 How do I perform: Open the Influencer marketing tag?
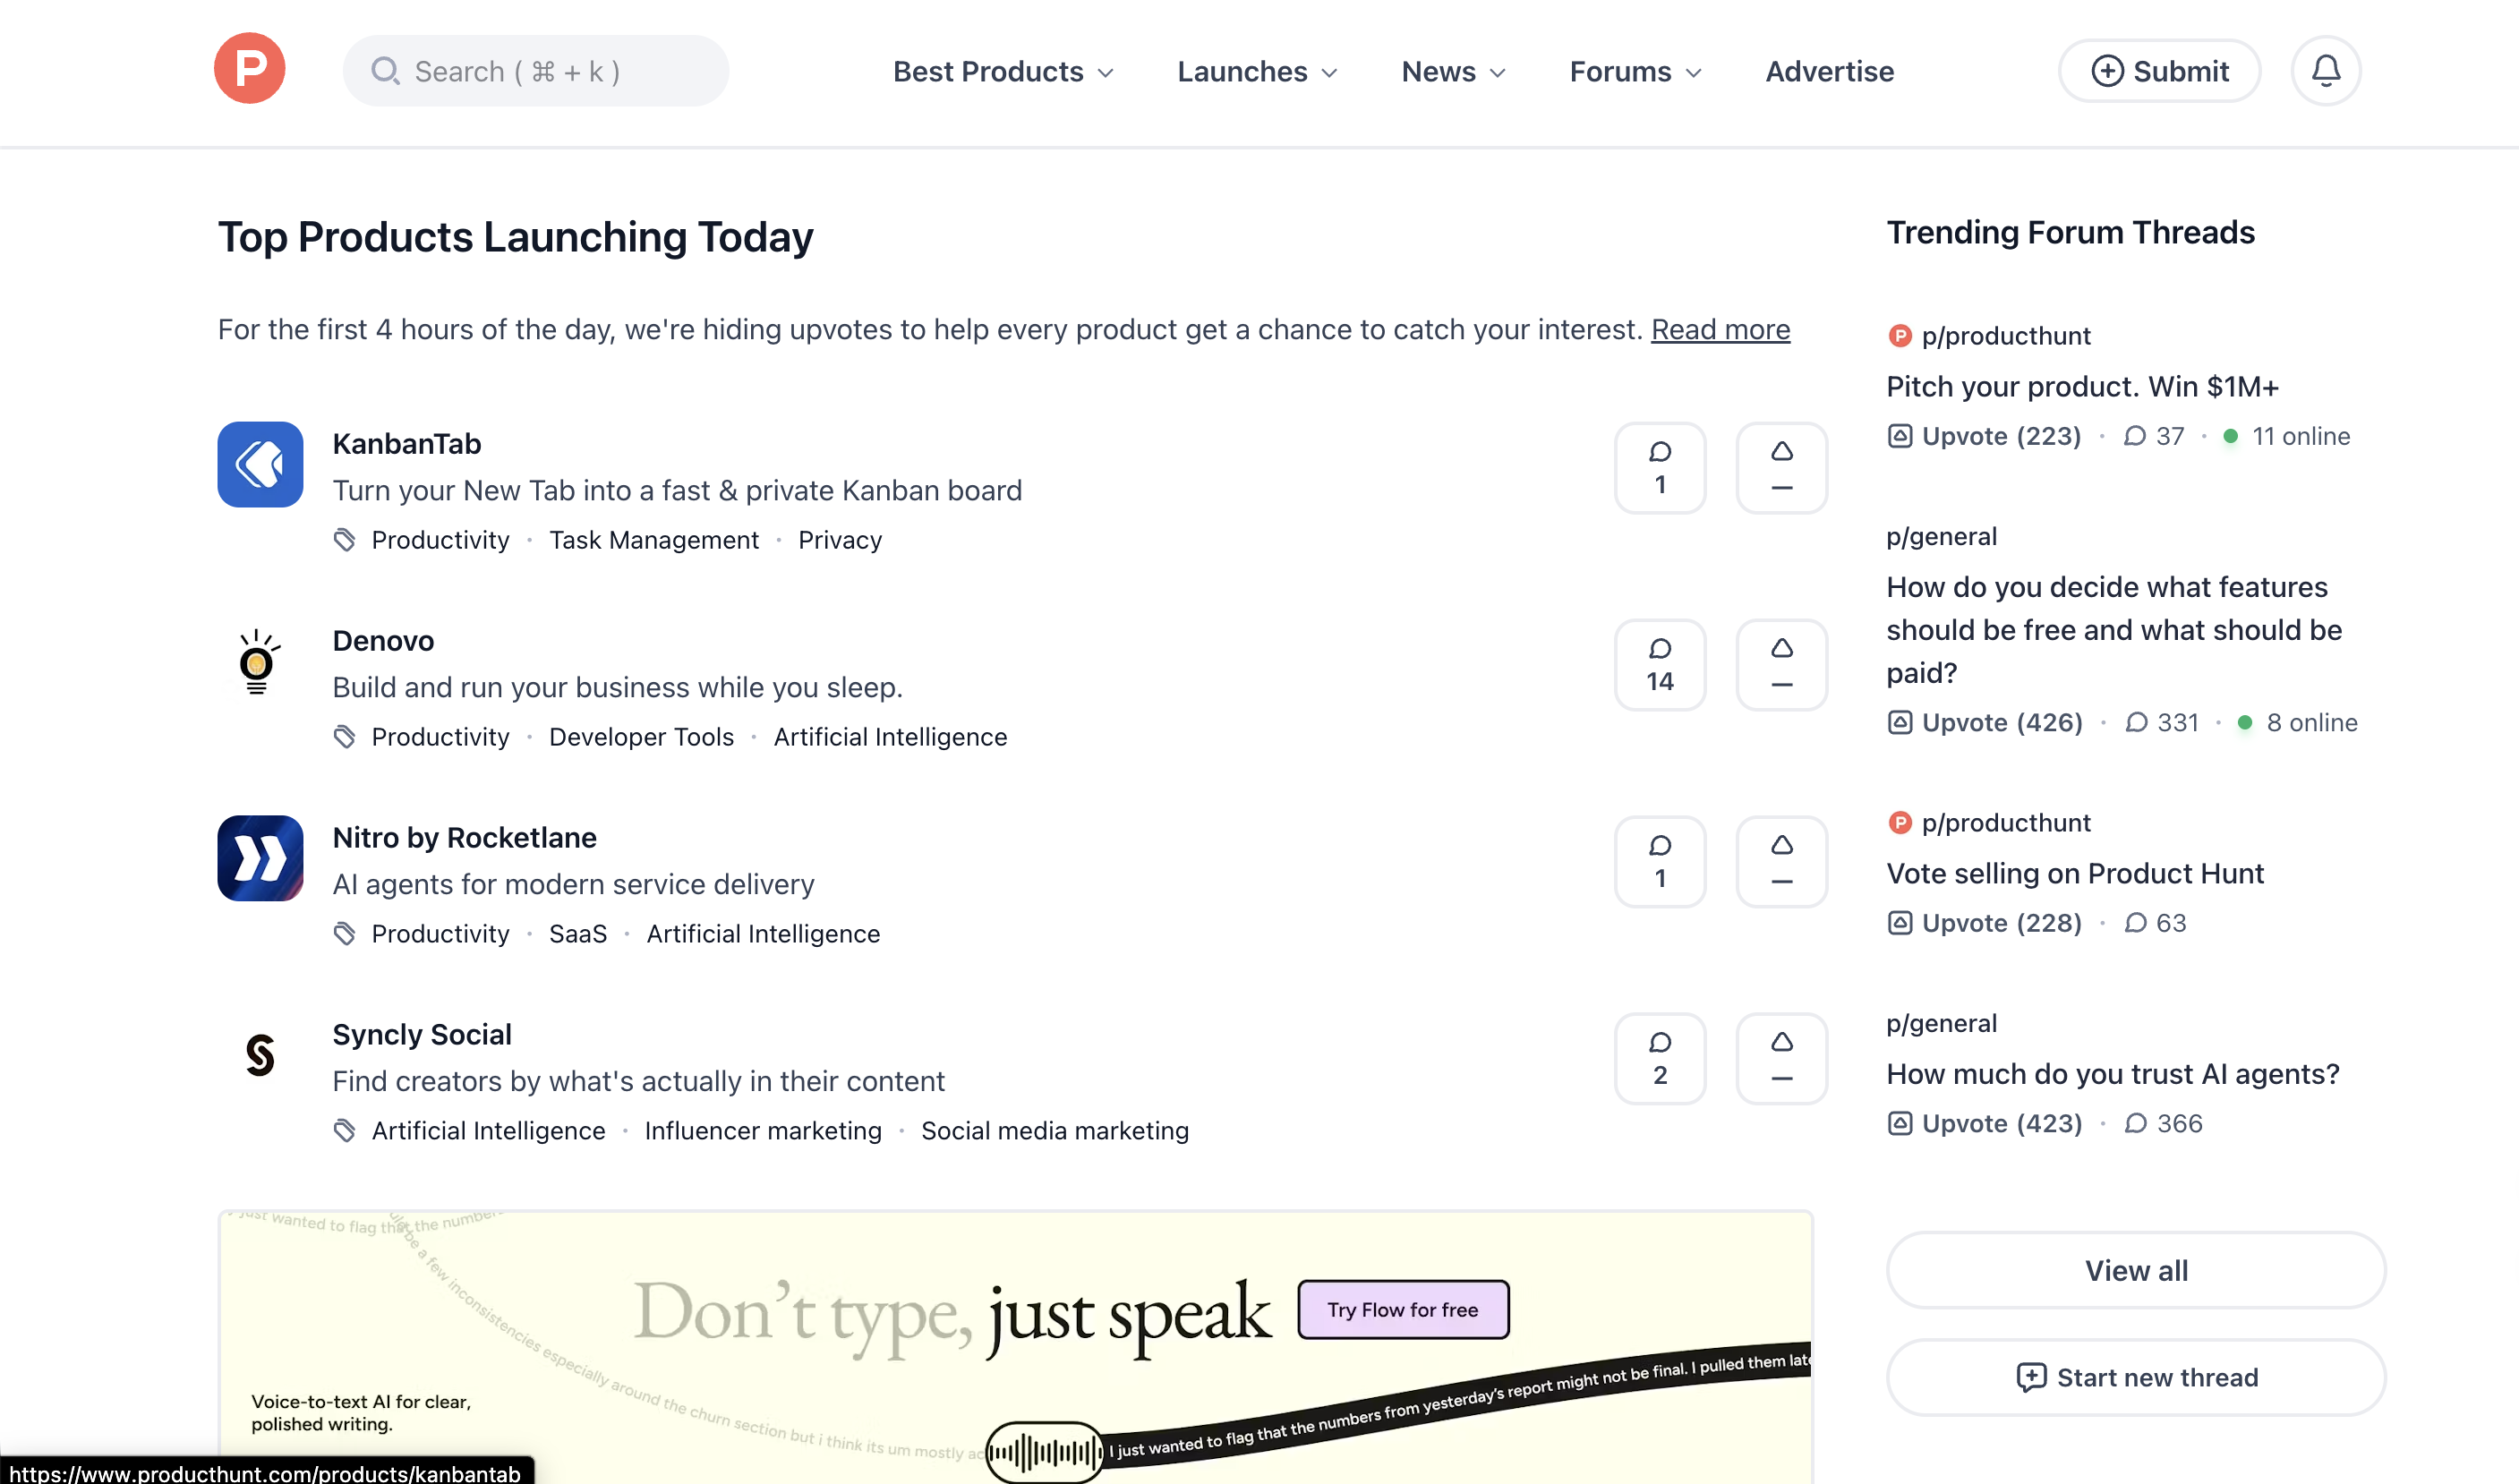tap(763, 1132)
